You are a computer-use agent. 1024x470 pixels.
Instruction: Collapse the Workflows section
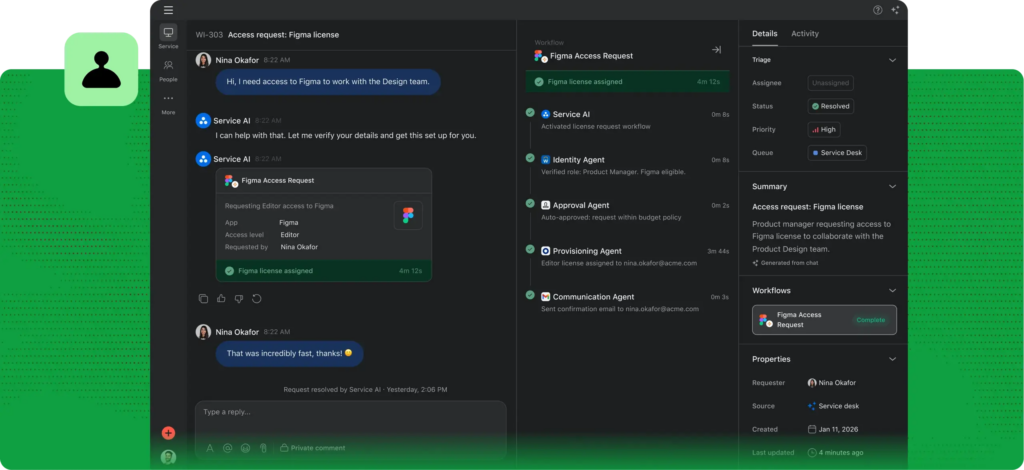click(x=892, y=290)
